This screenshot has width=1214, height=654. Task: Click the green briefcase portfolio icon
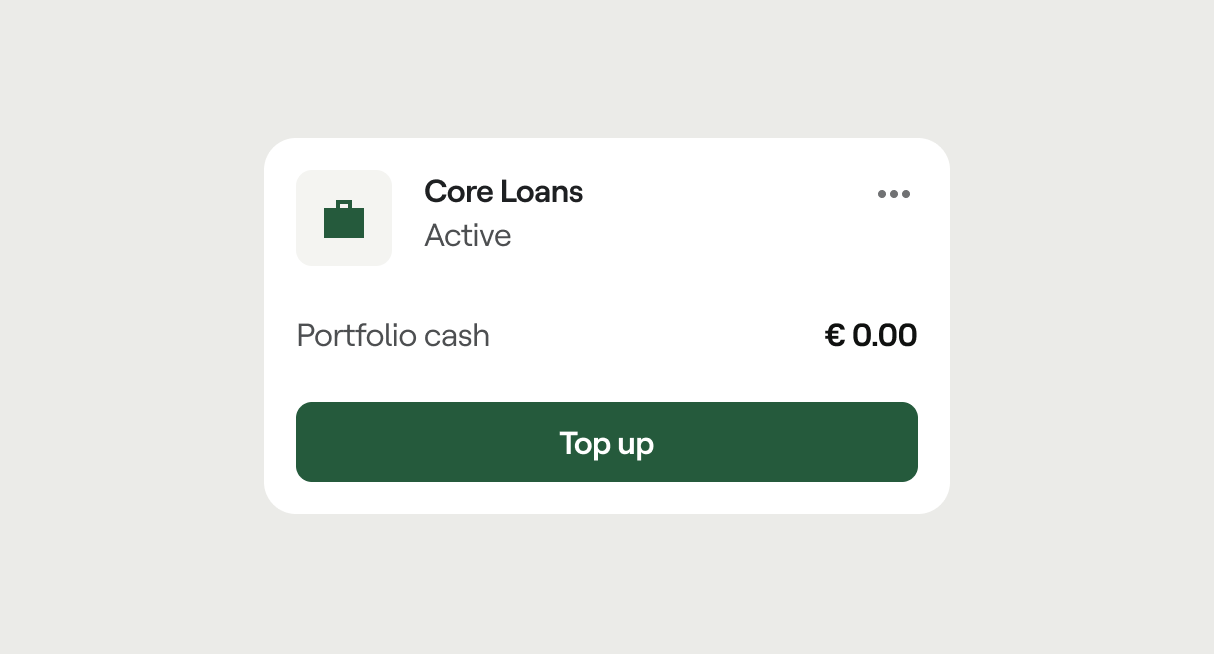click(x=344, y=219)
